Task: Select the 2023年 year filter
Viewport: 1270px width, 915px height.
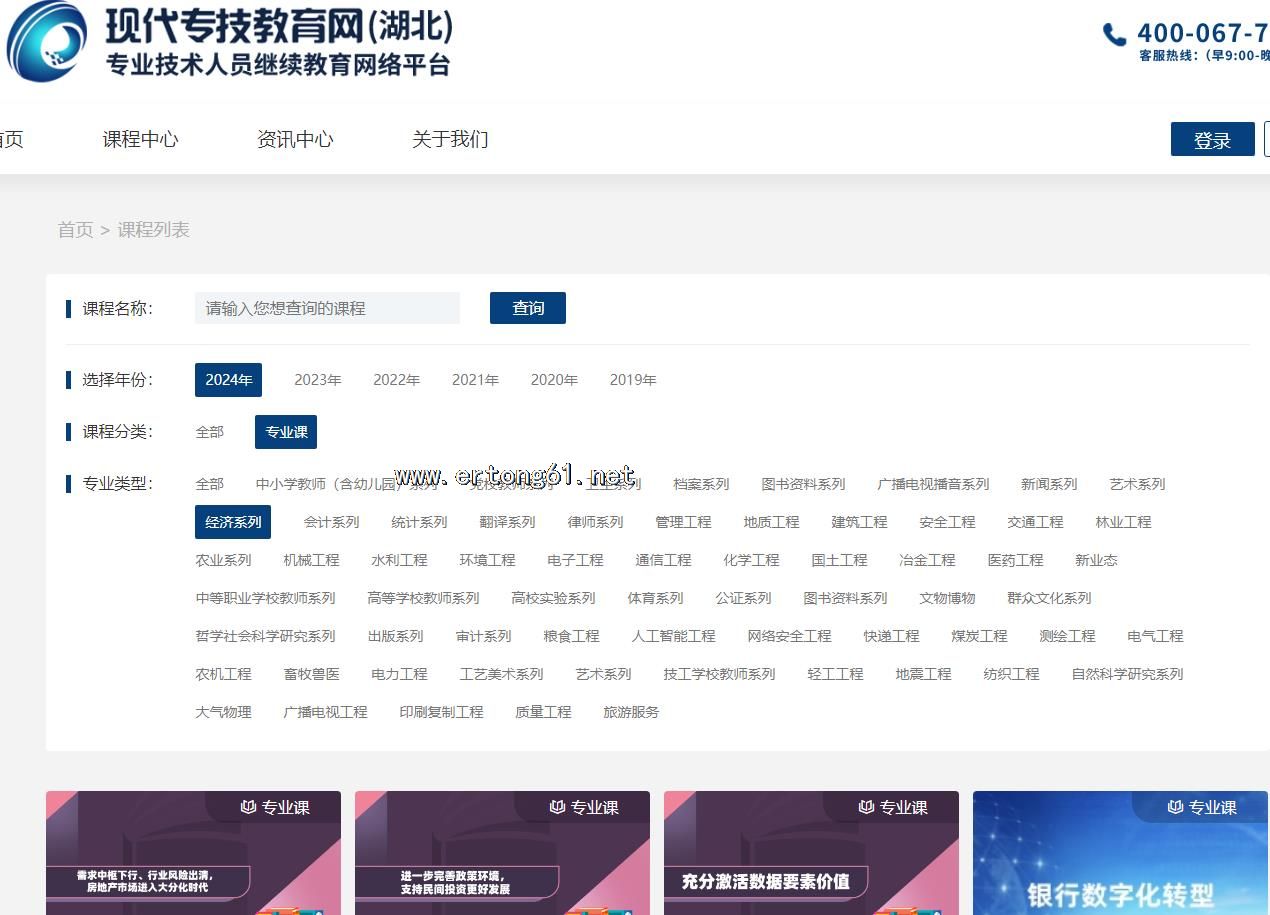Action: (317, 380)
